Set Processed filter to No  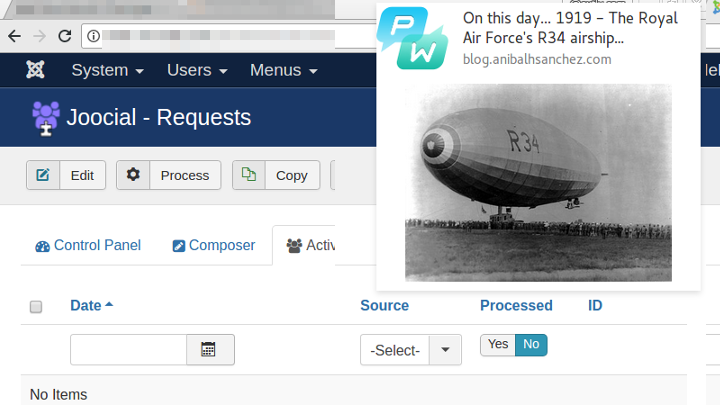(531, 344)
